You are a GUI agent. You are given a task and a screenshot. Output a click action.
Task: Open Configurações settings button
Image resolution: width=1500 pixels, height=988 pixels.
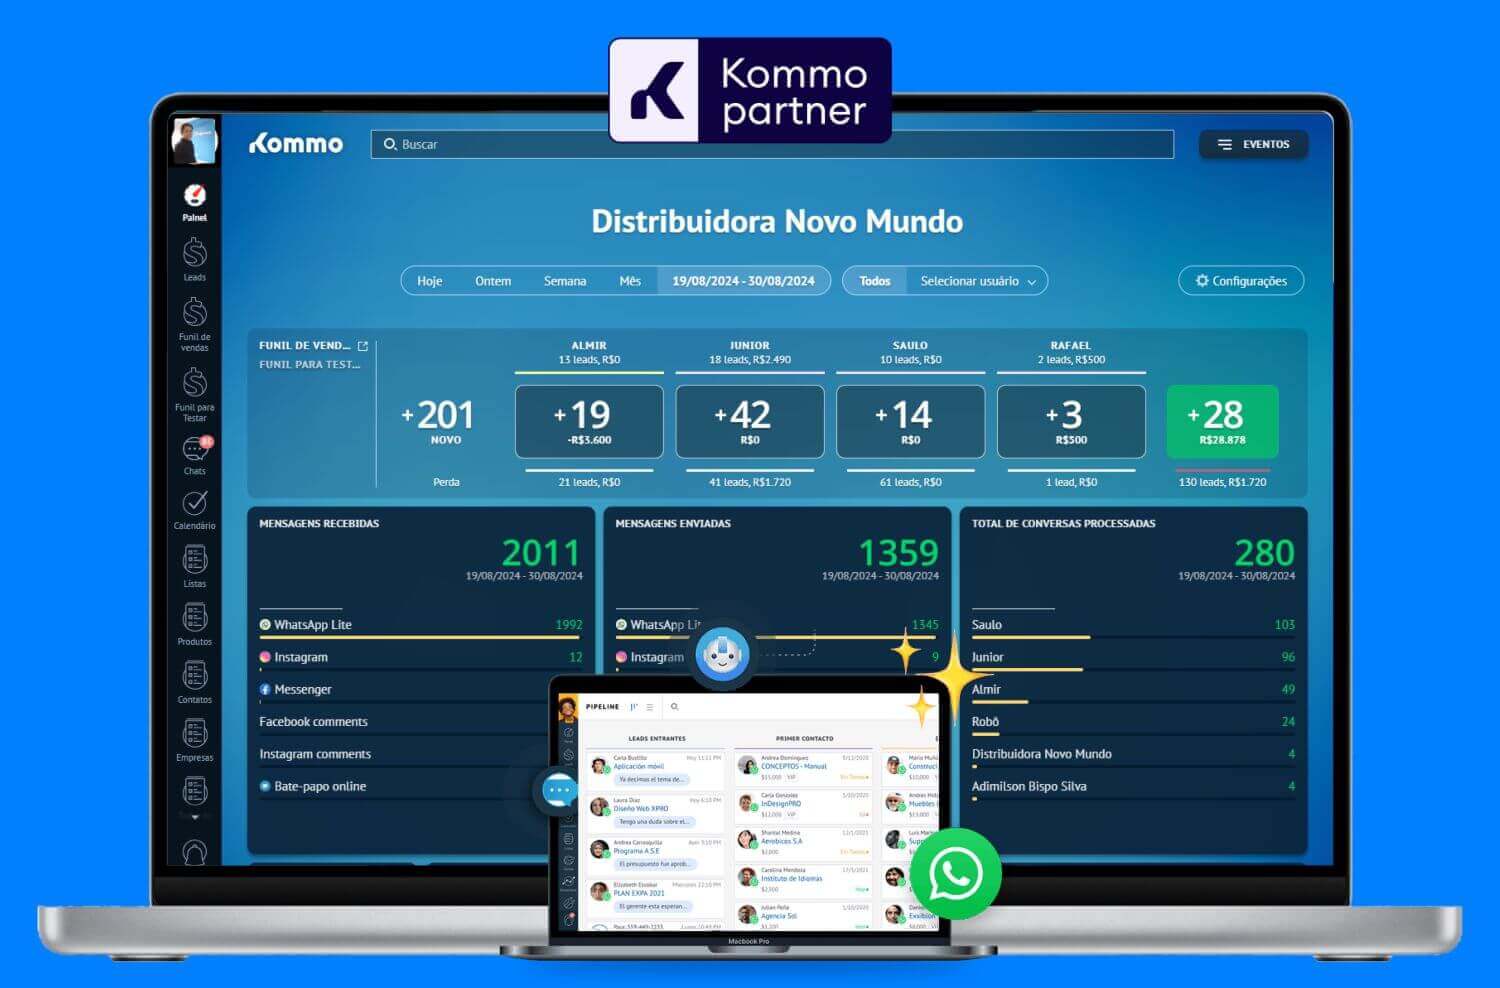(x=1241, y=281)
